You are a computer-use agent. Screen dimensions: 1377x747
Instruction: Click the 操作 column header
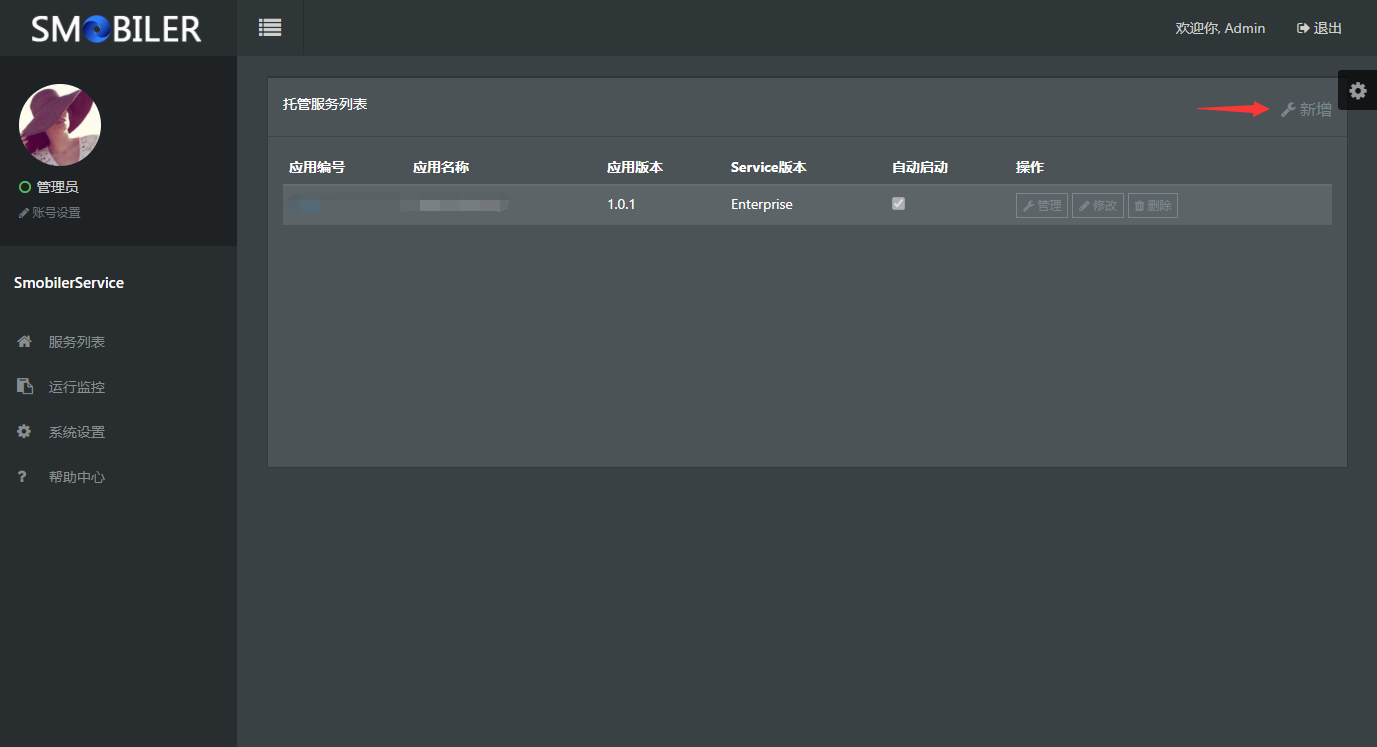click(x=1030, y=167)
